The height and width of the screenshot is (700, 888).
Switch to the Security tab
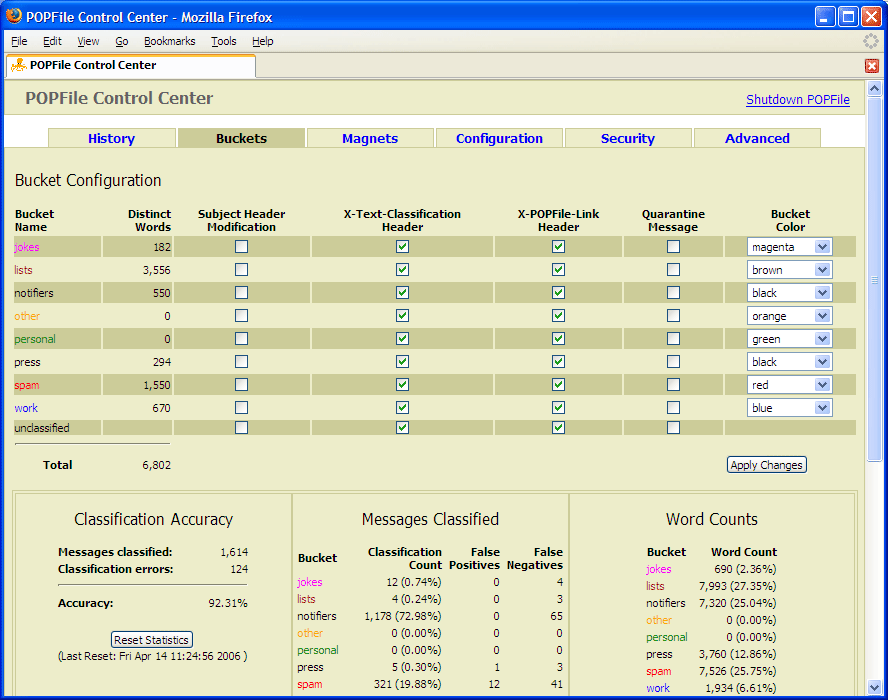[627, 138]
